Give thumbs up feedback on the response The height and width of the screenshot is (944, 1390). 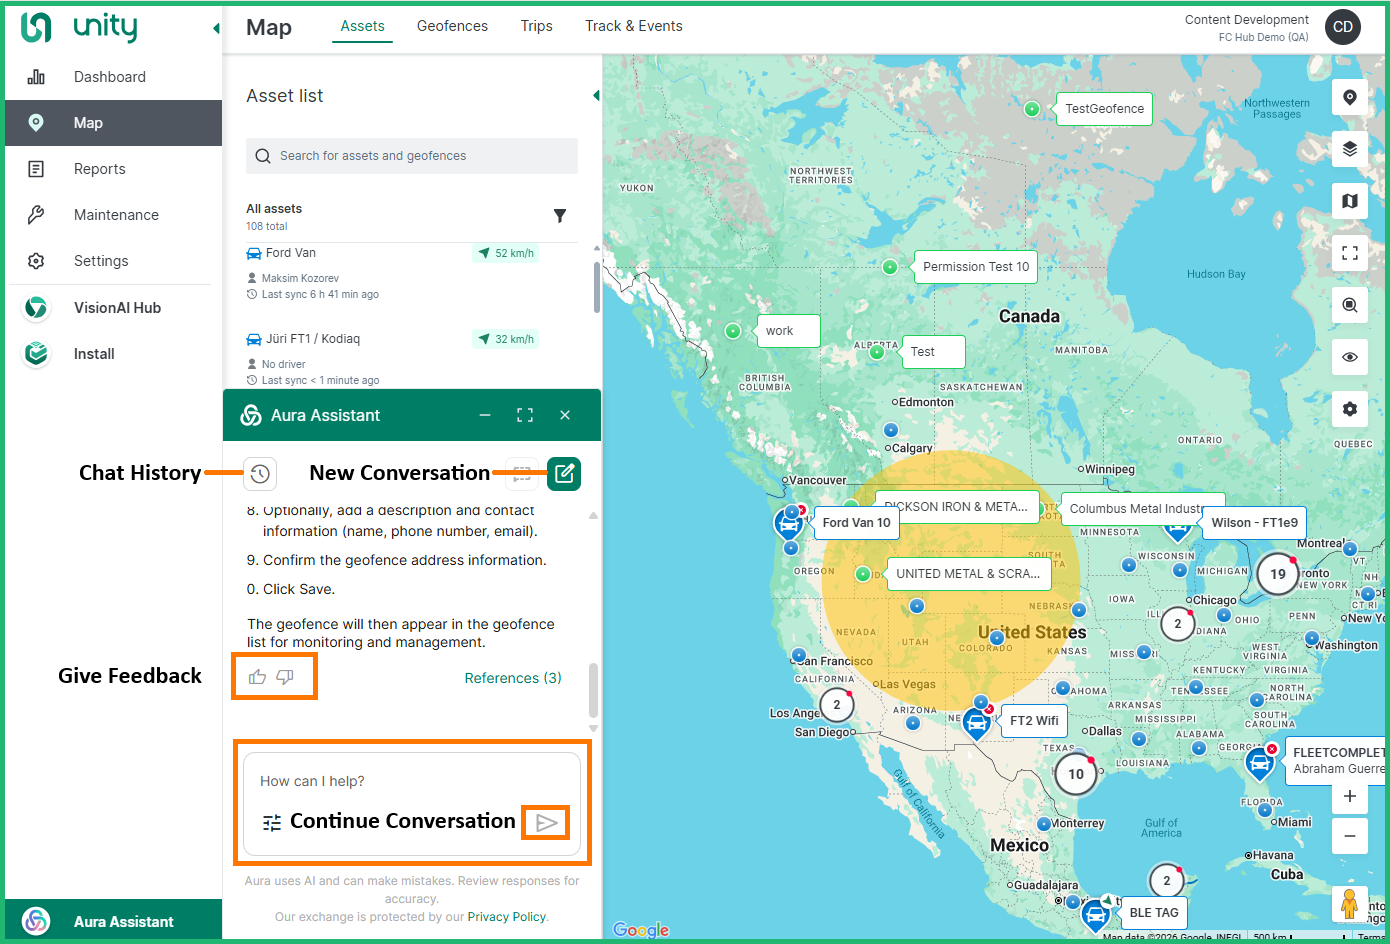coord(257,677)
